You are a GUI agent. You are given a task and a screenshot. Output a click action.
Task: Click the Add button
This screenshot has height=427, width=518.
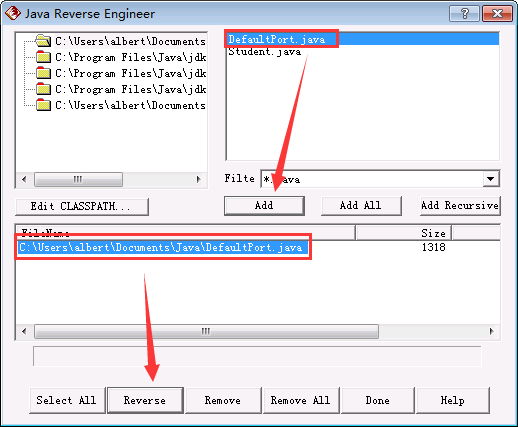pos(264,205)
